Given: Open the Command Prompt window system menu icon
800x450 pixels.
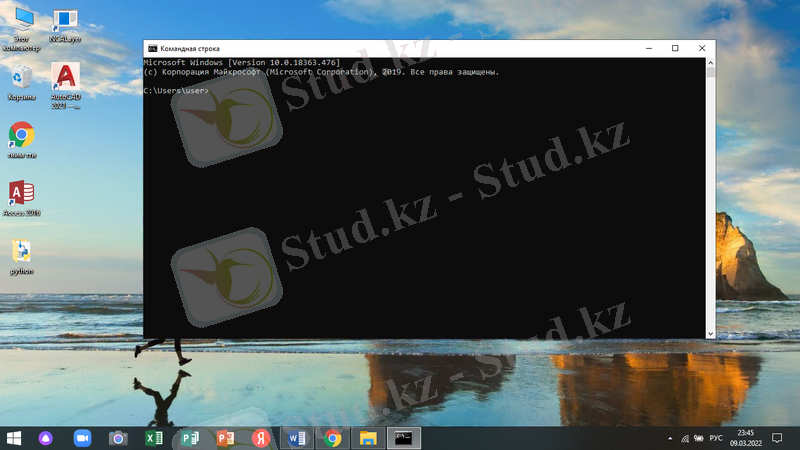Looking at the screenshot, I should pyautogui.click(x=152, y=48).
